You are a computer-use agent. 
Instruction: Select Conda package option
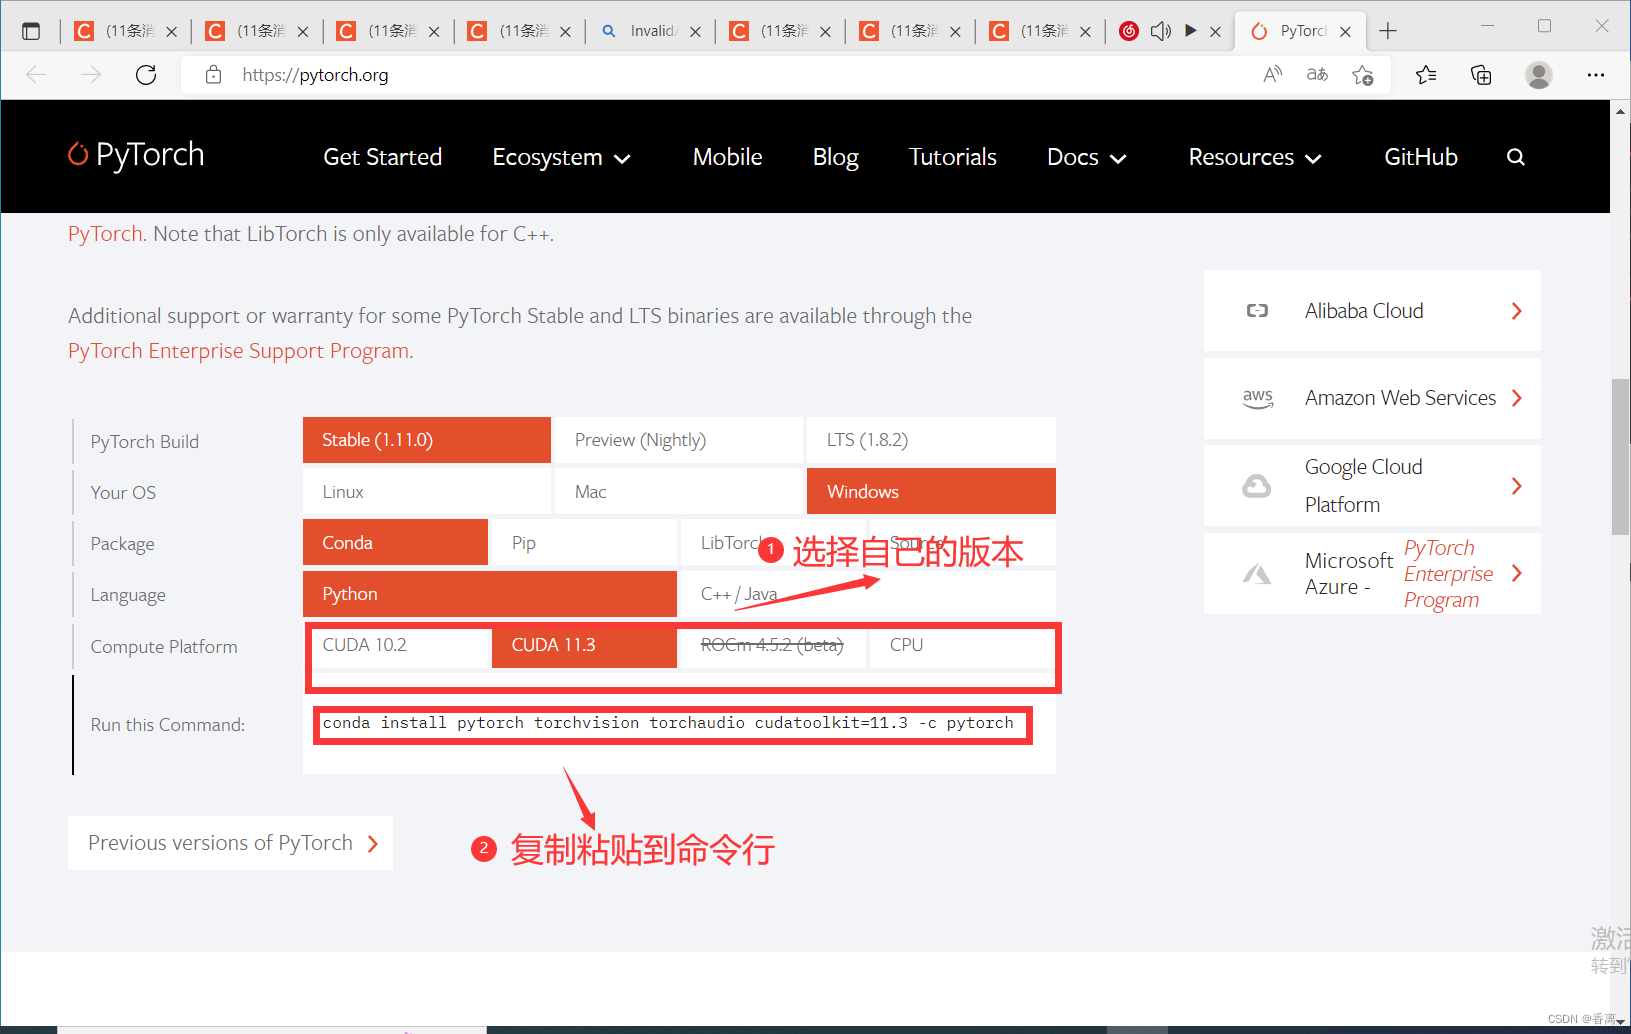click(395, 543)
